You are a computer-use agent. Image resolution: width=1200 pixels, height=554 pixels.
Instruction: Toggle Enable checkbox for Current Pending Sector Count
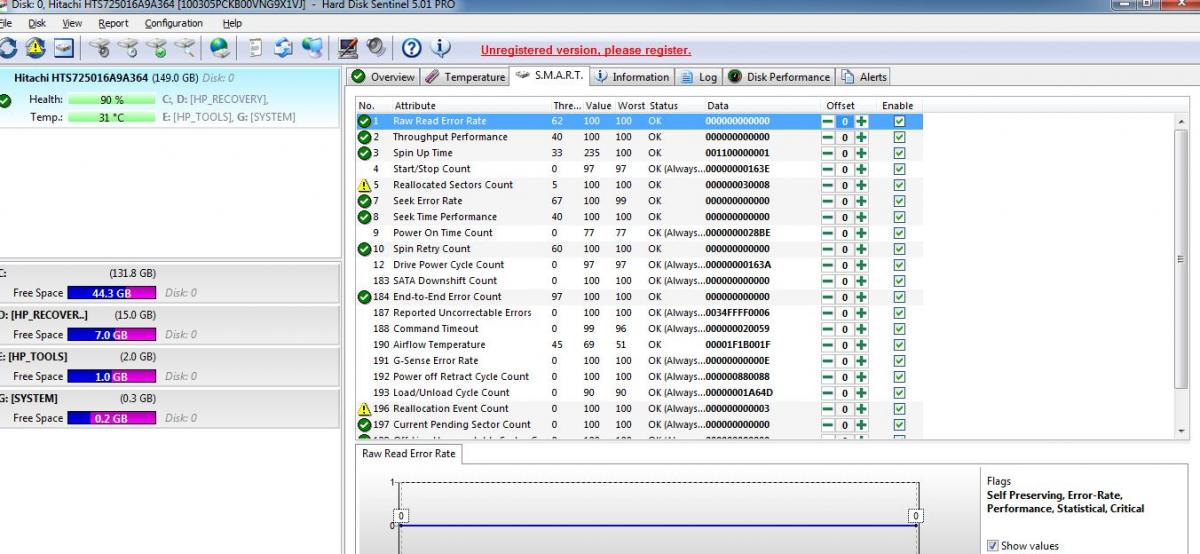point(899,425)
